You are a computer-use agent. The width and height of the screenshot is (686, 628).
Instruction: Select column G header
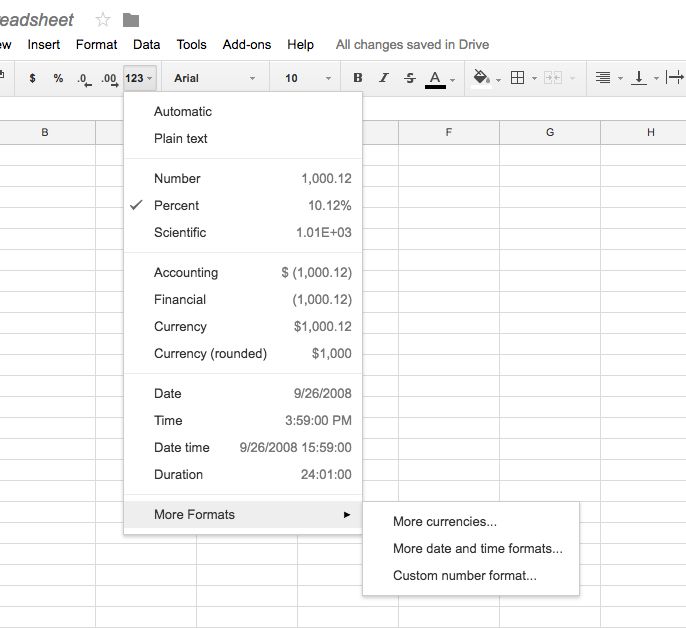tap(550, 132)
